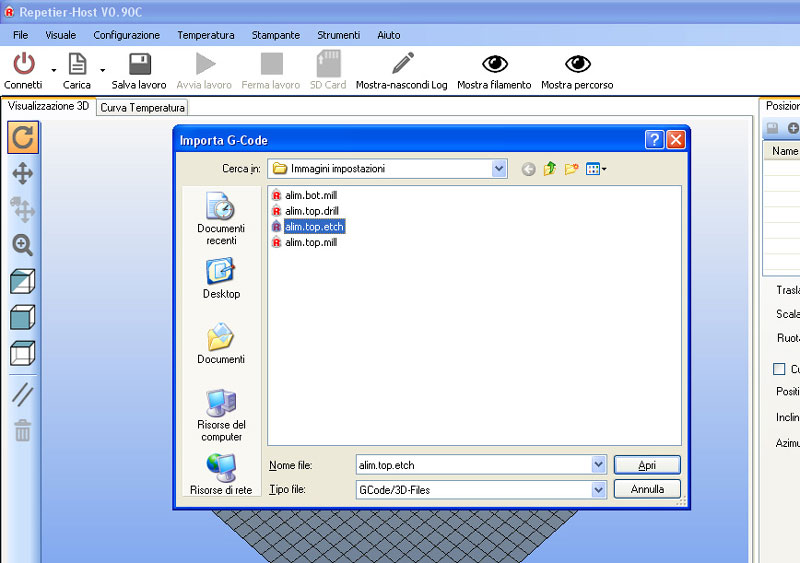Click the parallel lines projection icon
This screenshot has width=800, height=563.
pyautogui.click(x=23, y=395)
